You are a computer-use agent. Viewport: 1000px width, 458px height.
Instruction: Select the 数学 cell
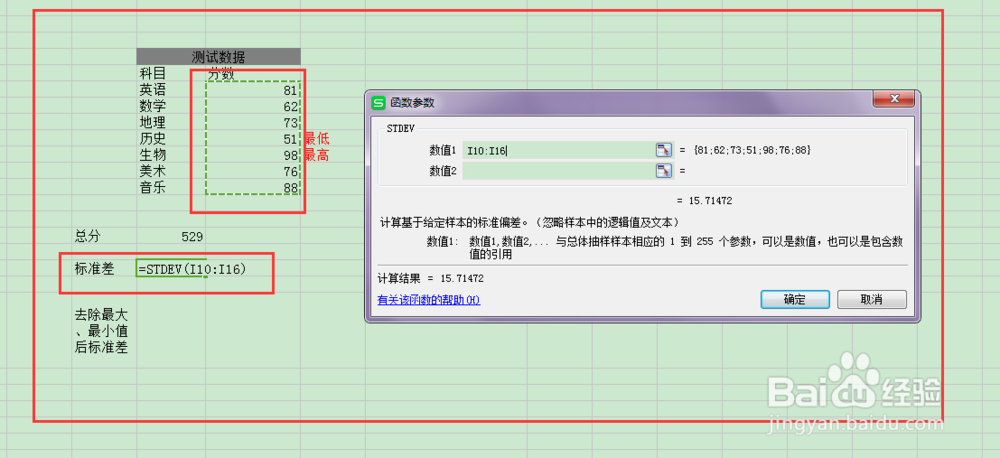171,106
